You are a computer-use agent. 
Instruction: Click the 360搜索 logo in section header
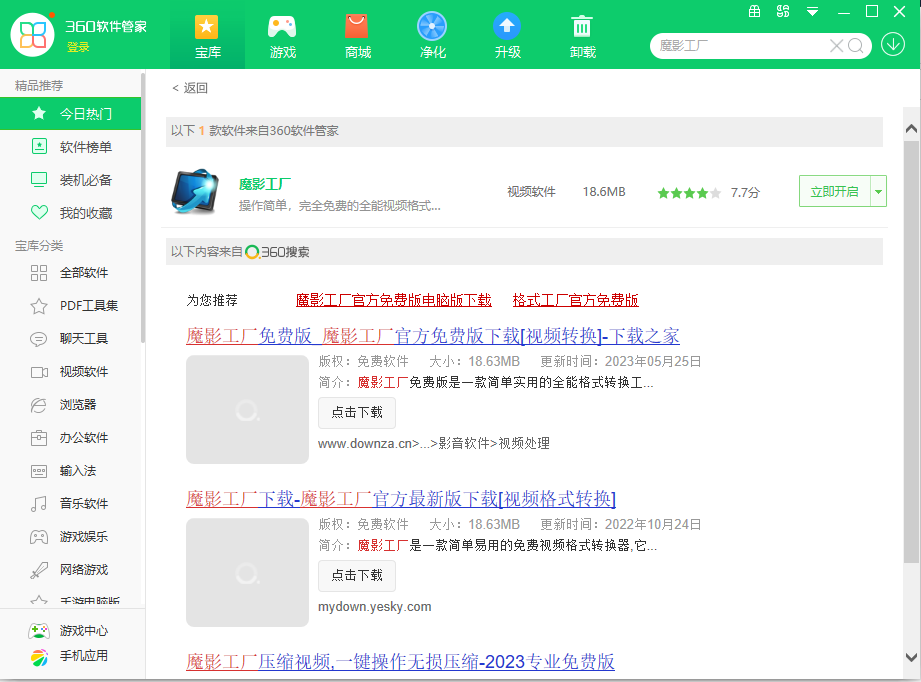click(x=277, y=252)
